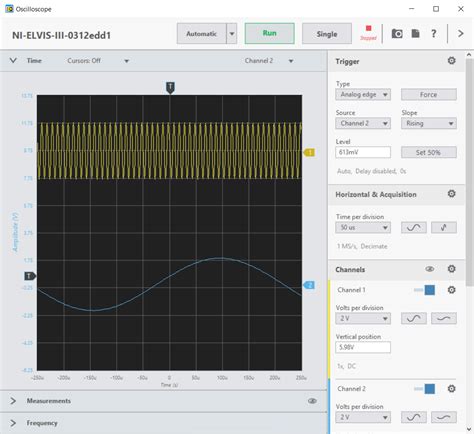The height and width of the screenshot is (434, 474).
Task: Click Channel 1 flatten waveform scale icon
Action: [444, 318]
